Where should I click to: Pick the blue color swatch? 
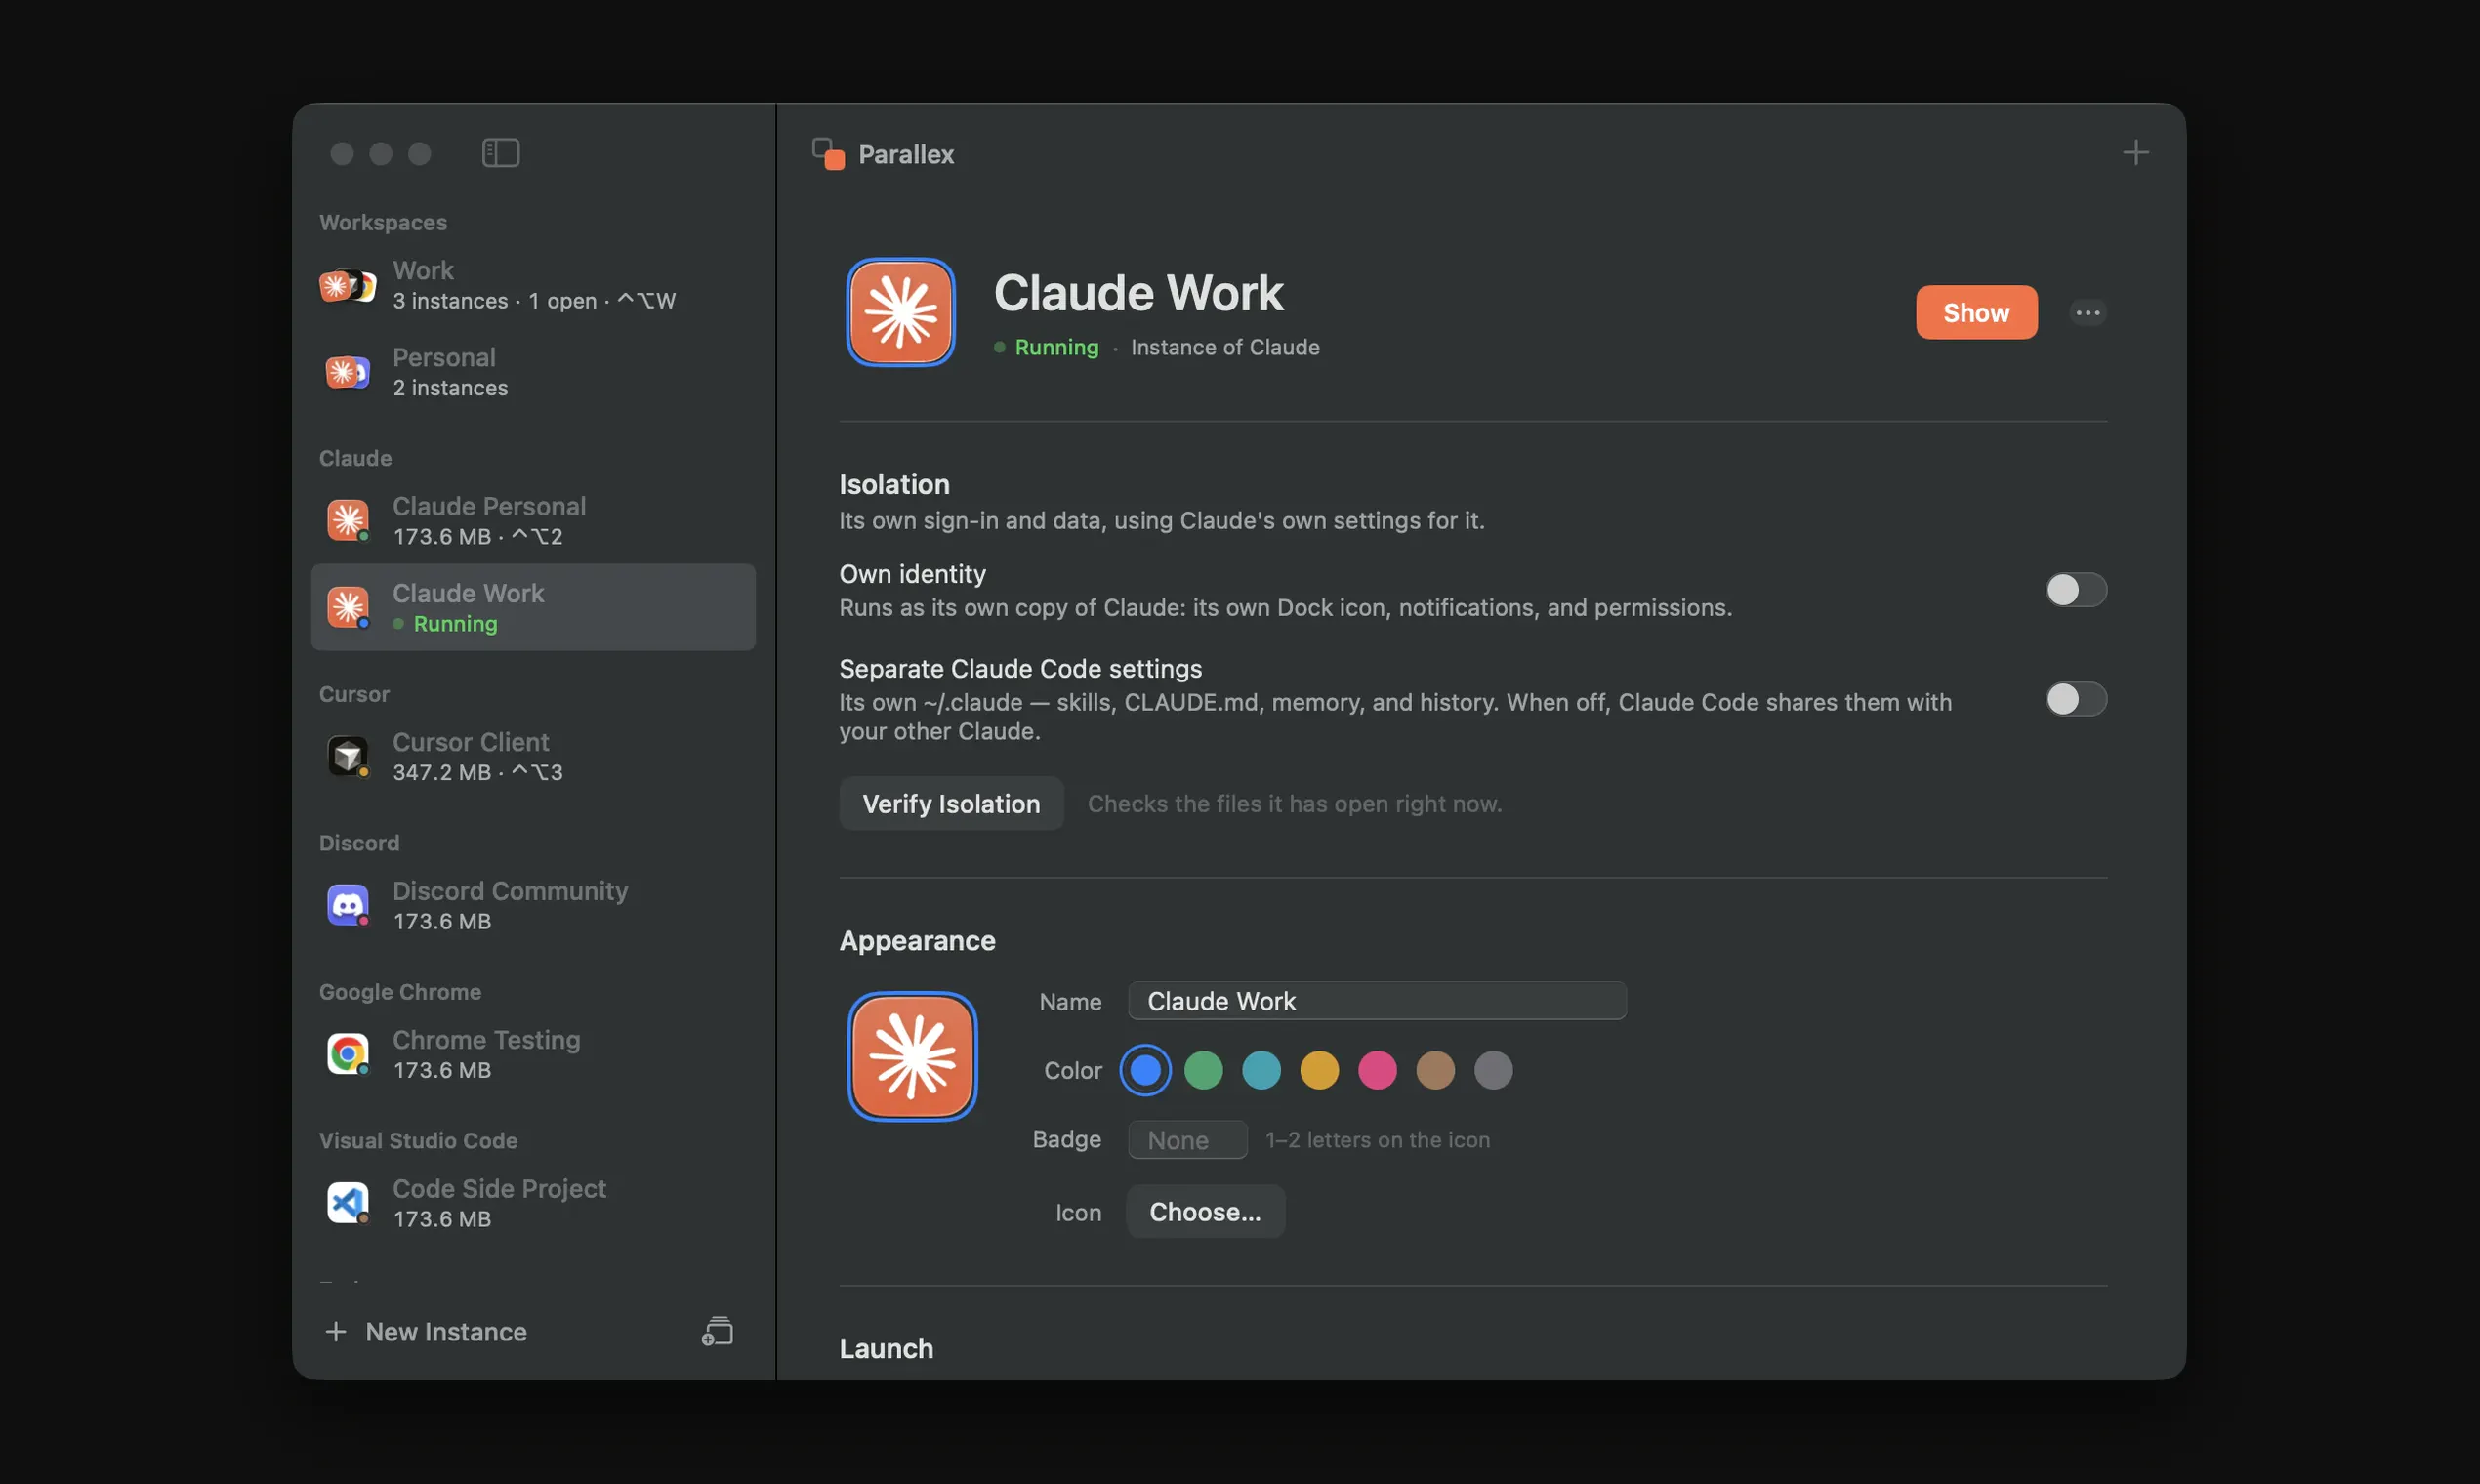1145,1070
